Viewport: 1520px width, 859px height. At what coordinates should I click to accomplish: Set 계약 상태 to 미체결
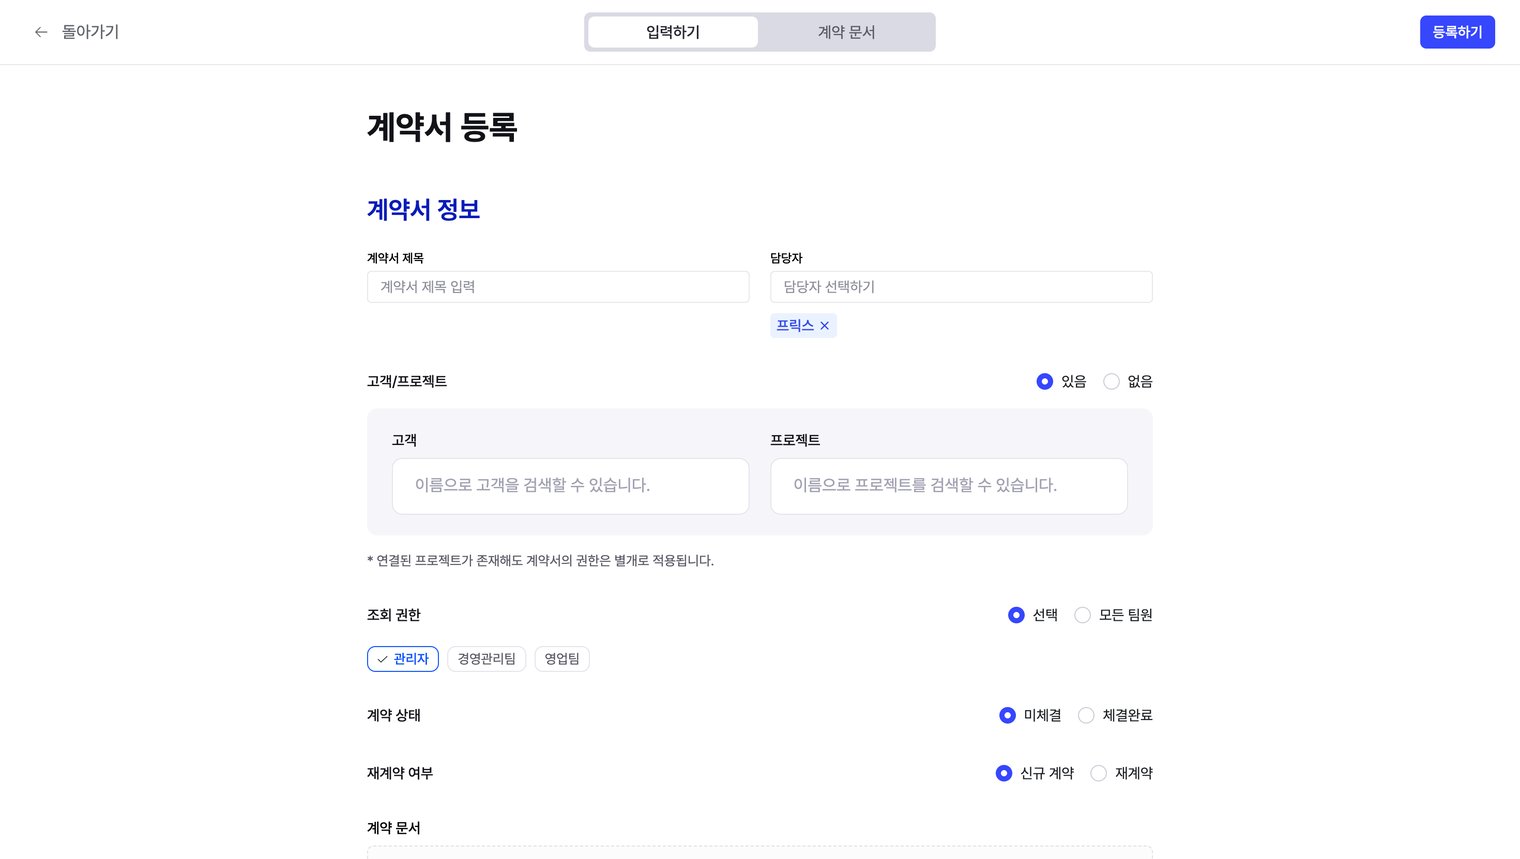pyautogui.click(x=1008, y=715)
